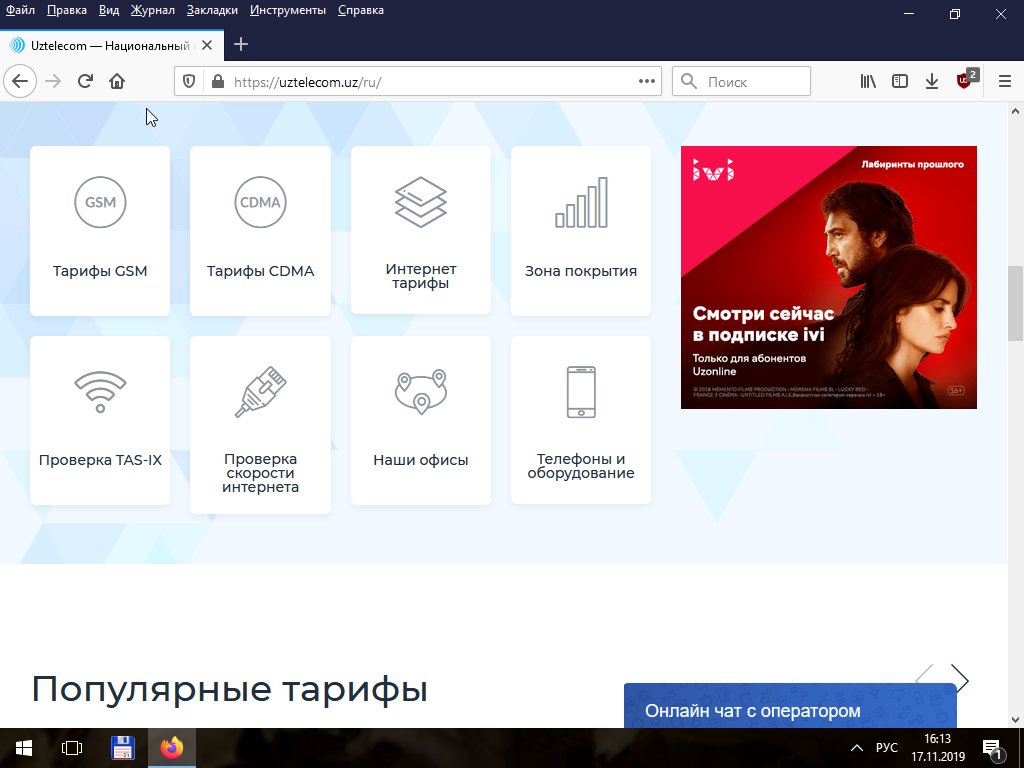Open the Файл menu
This screenshot has width=1024, height=768.
20,10
